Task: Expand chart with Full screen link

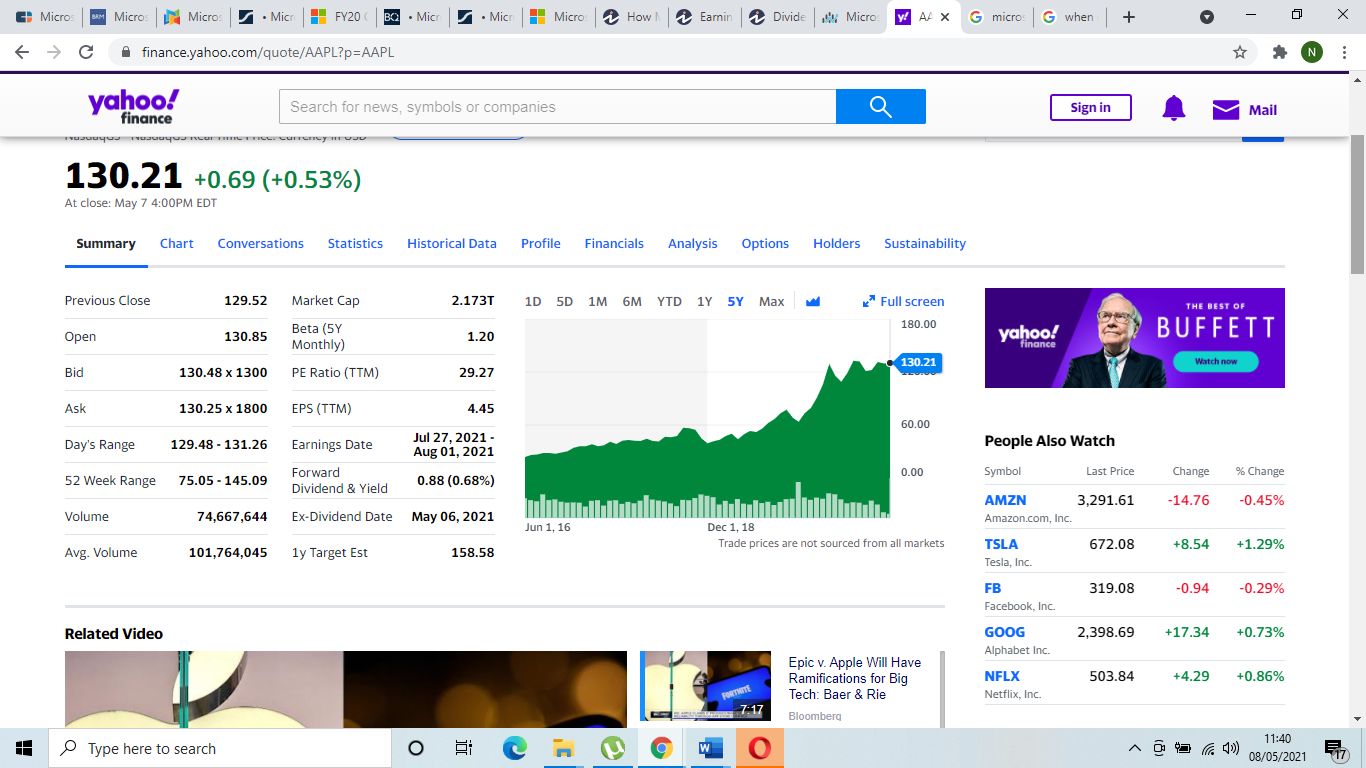Action: (x=903, y=301)
